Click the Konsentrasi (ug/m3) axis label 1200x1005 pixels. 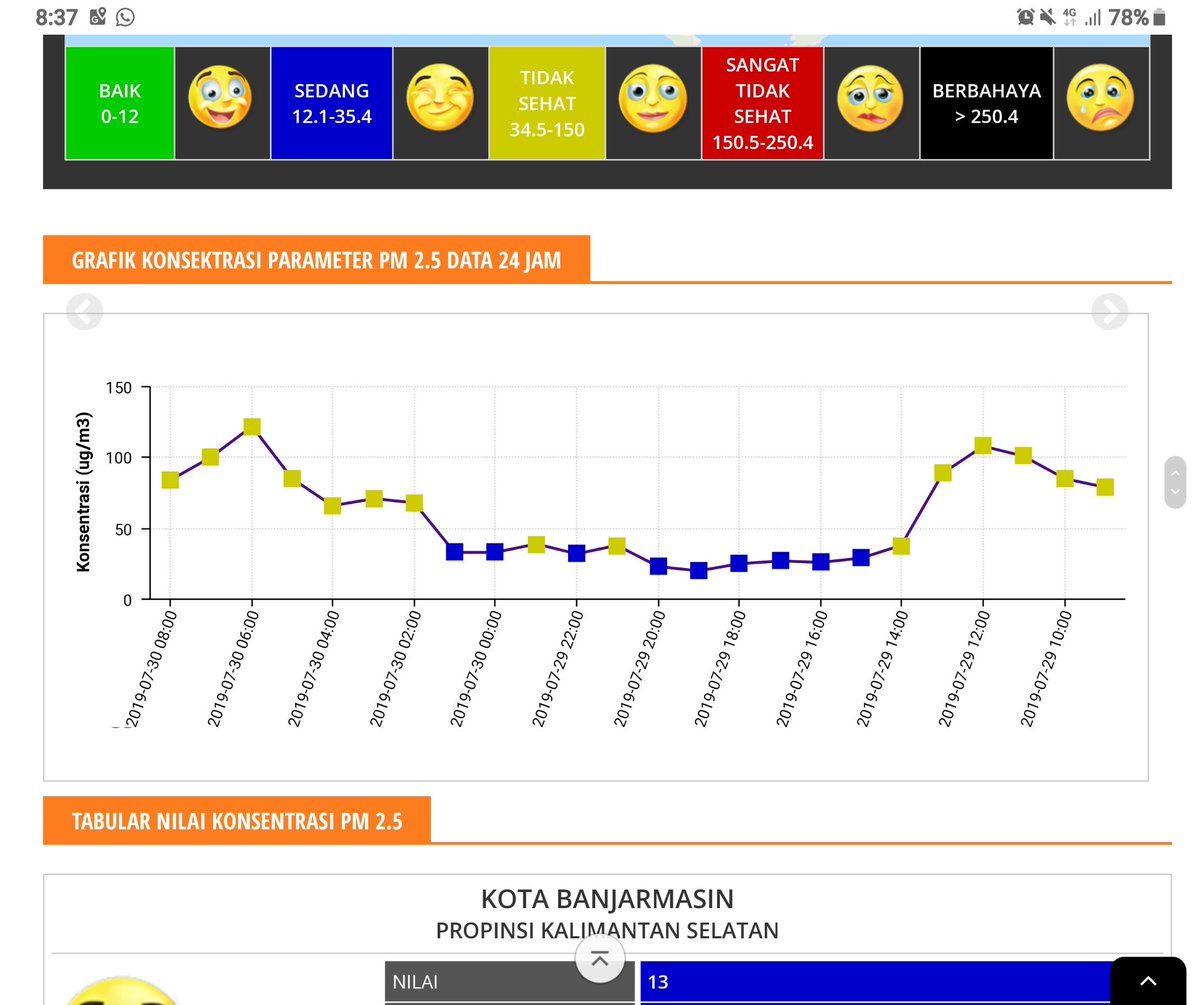click(x=84, y=491)
